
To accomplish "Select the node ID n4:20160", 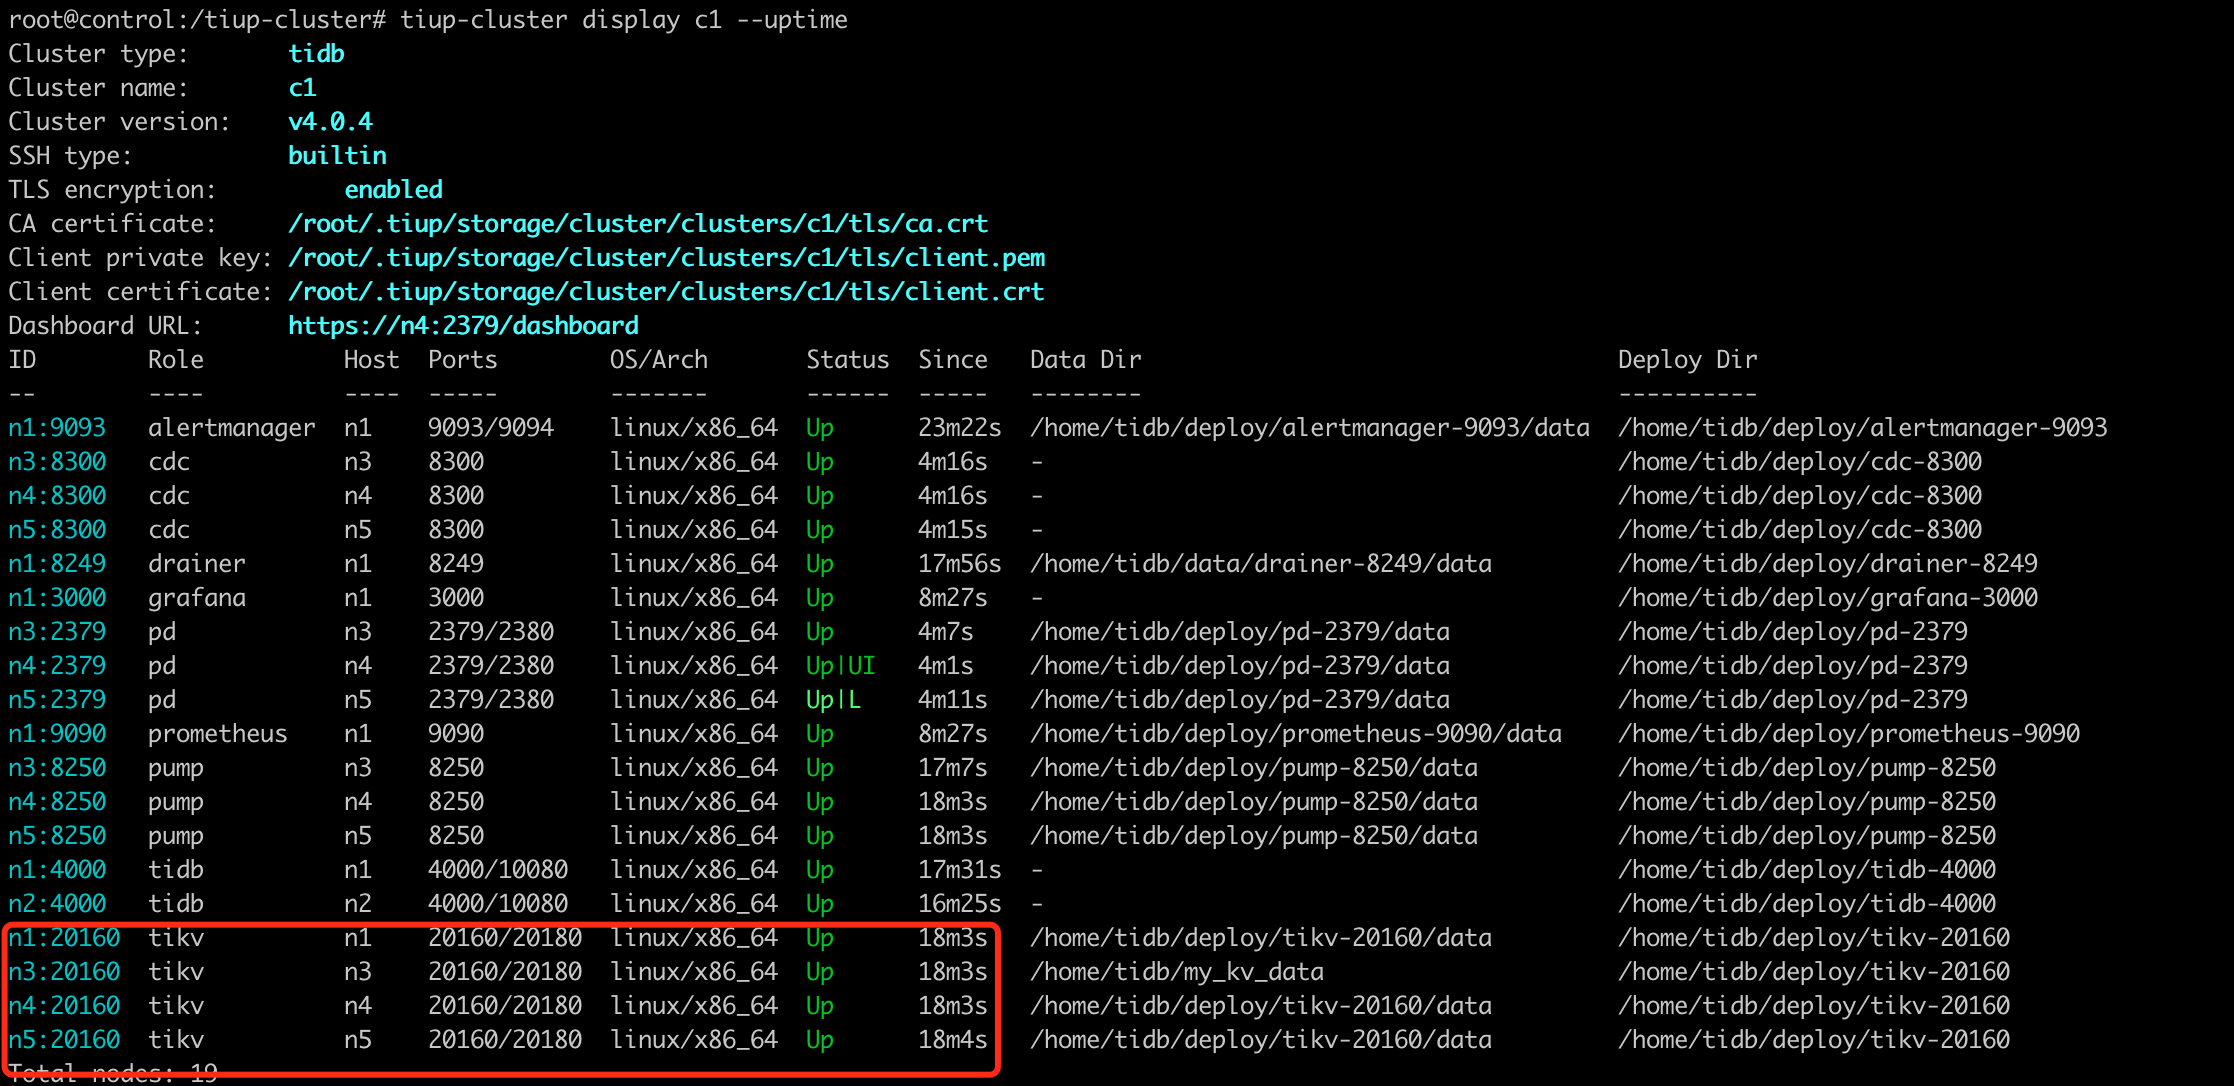I will (x=64, y=1006).
